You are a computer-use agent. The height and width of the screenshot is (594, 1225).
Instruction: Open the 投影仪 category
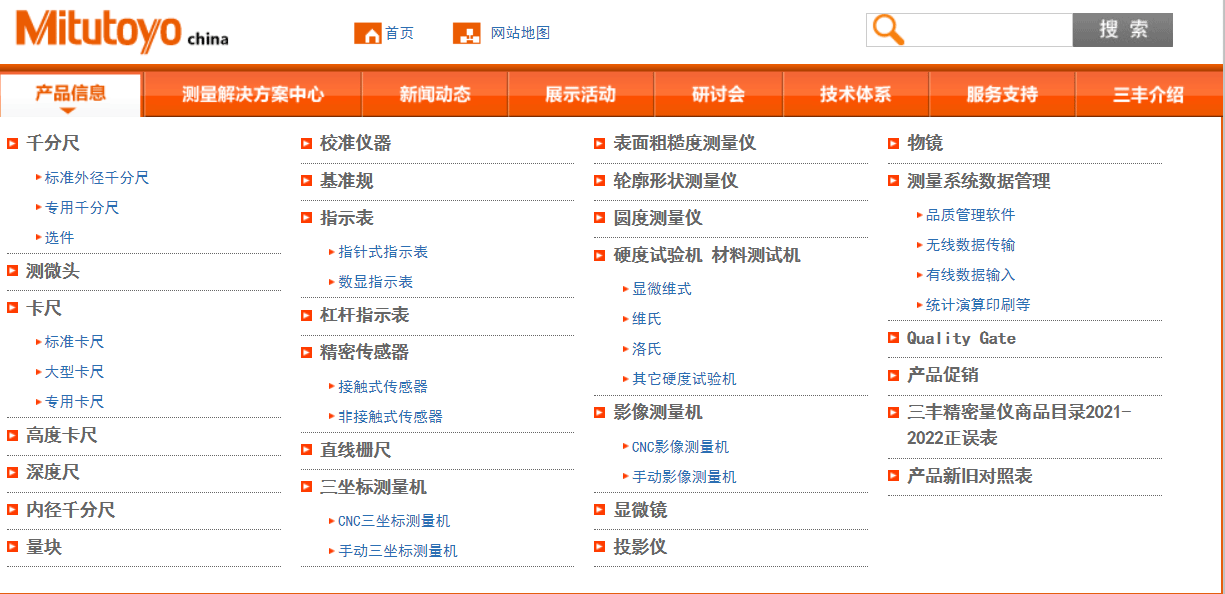point(640,547)
